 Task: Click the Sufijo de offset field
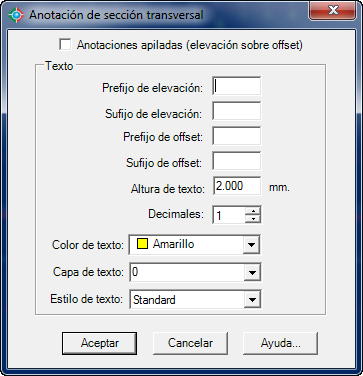tap(237, 161)
